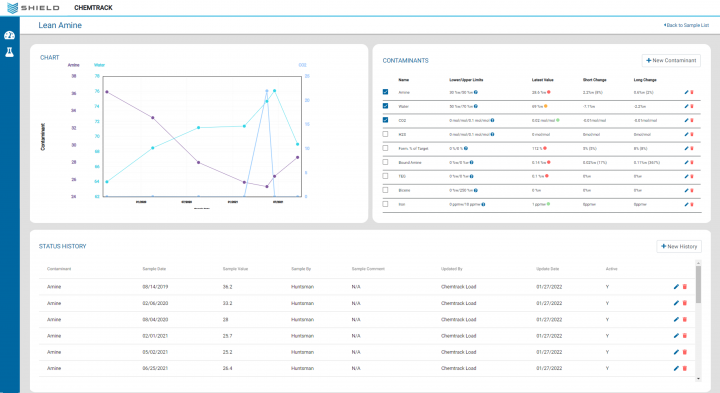Click the Status History scrollbar down arrow
720x393 pixels.
click(x=698, y=379)
